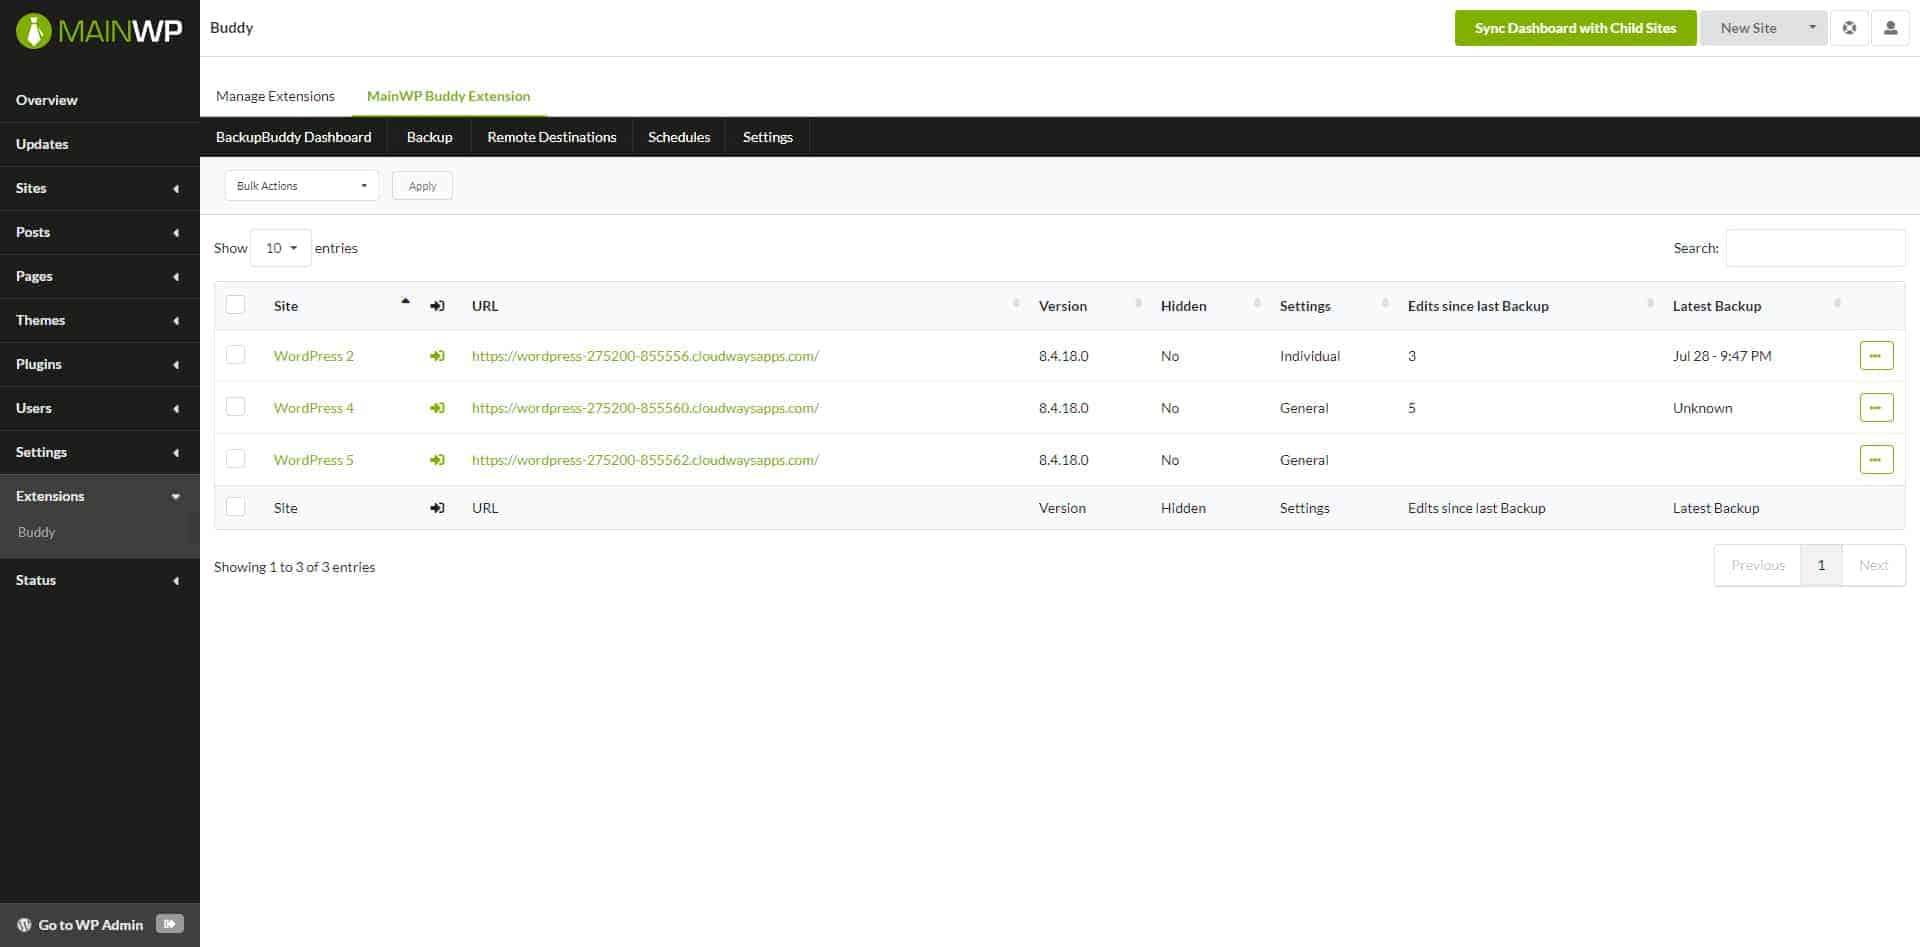Jump to WP Admin of WordPress 4 via login icon
Image resolution: width=1920 pixels, height=947 pixels.
tap(437, 407)
